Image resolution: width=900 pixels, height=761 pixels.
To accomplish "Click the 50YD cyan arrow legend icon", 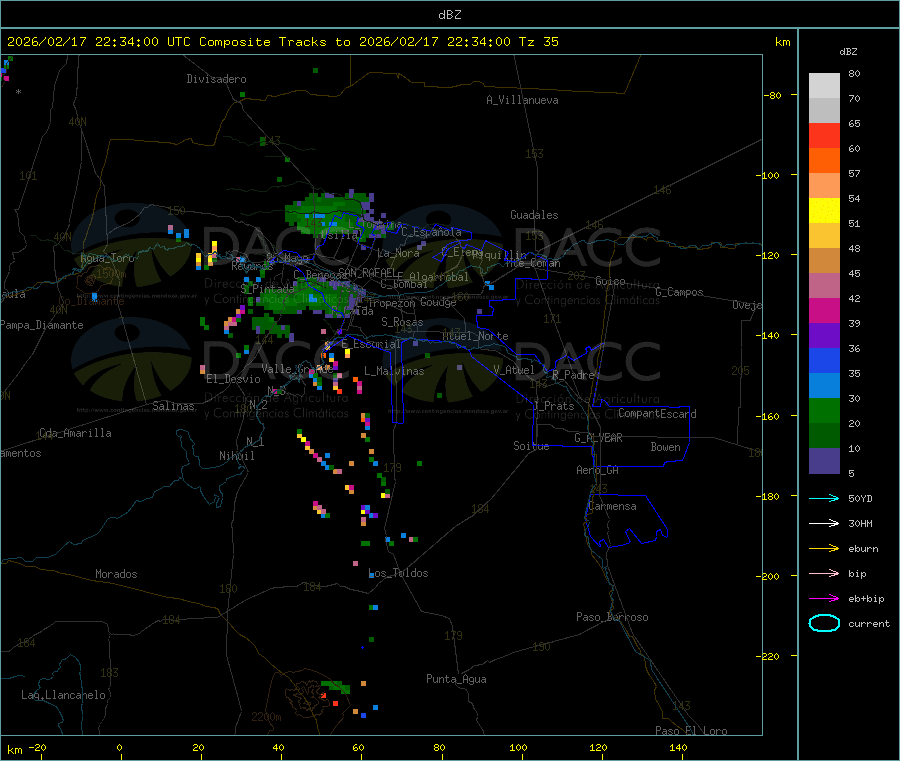I will [824, 498].
